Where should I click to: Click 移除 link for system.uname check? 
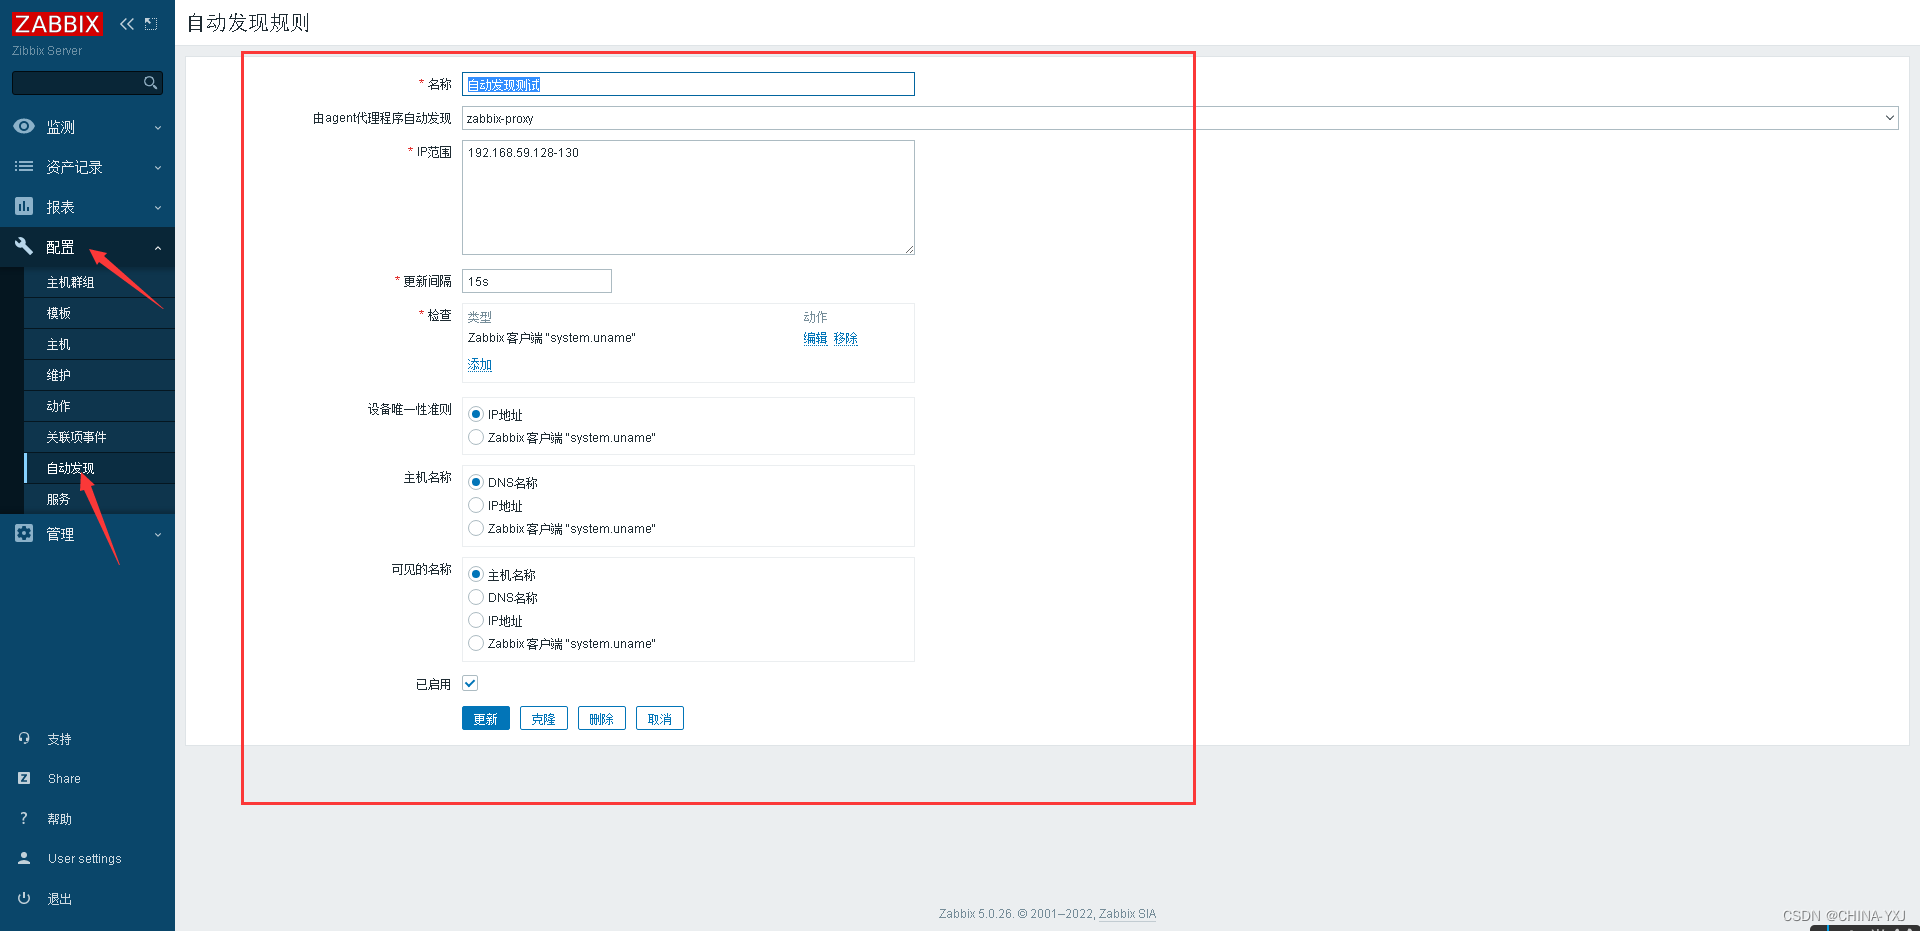coord(846,338)
